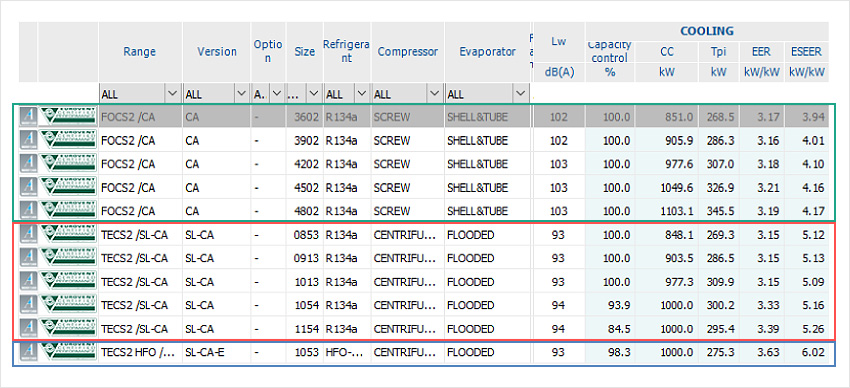Image resolution: width=850 pixels, height=388 pixels.
Task: Click the ESEER value 5.09
Action: coord(806,282)
